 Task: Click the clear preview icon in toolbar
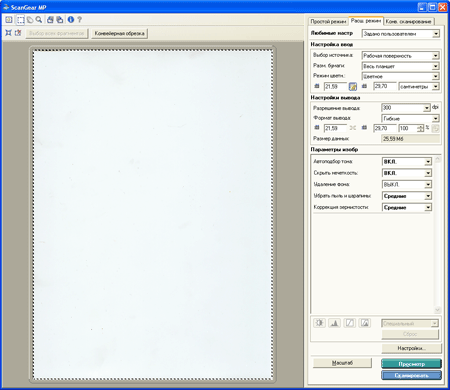click(9, 20)
